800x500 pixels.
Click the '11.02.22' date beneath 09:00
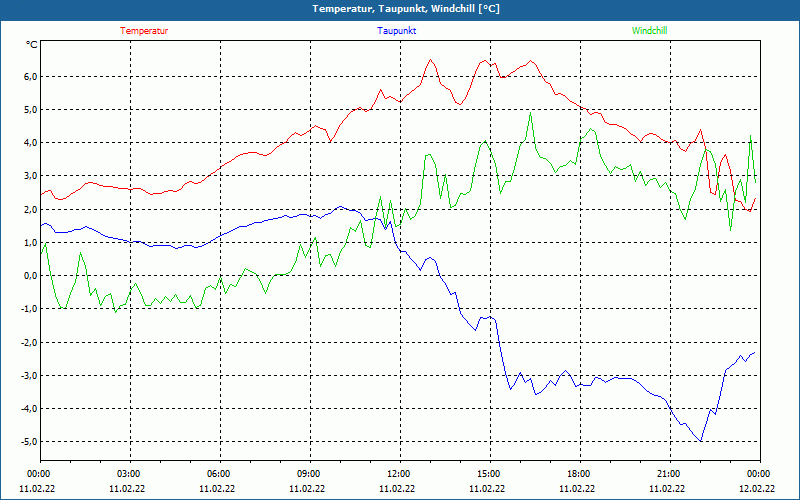click(307, 488)
